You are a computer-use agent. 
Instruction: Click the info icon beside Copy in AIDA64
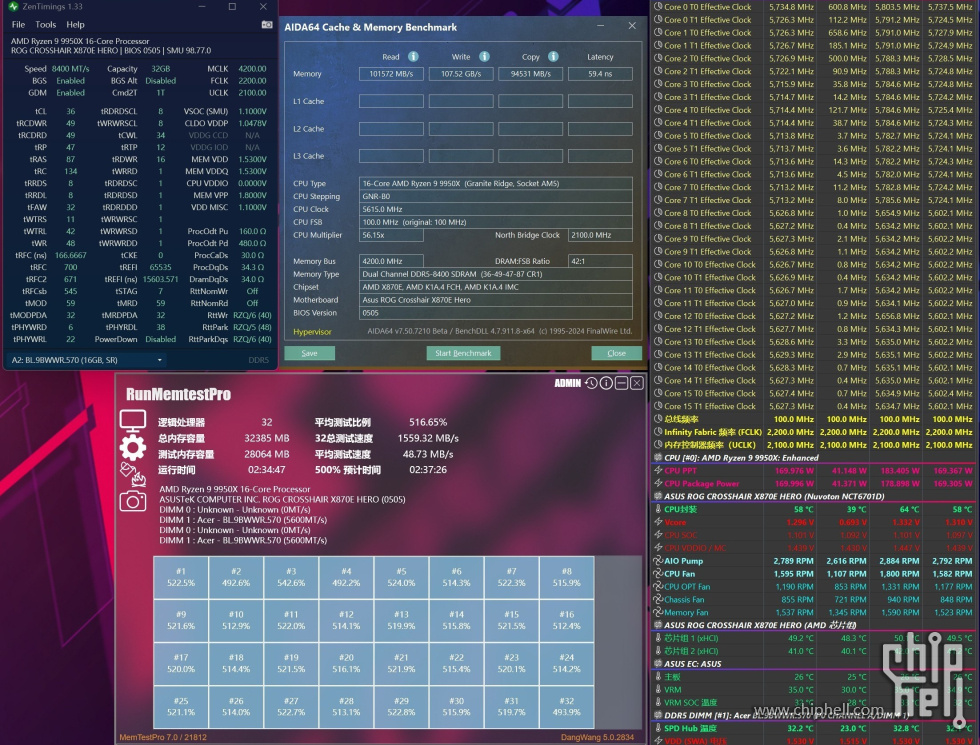pyautogui.click(x=553, y=56)
